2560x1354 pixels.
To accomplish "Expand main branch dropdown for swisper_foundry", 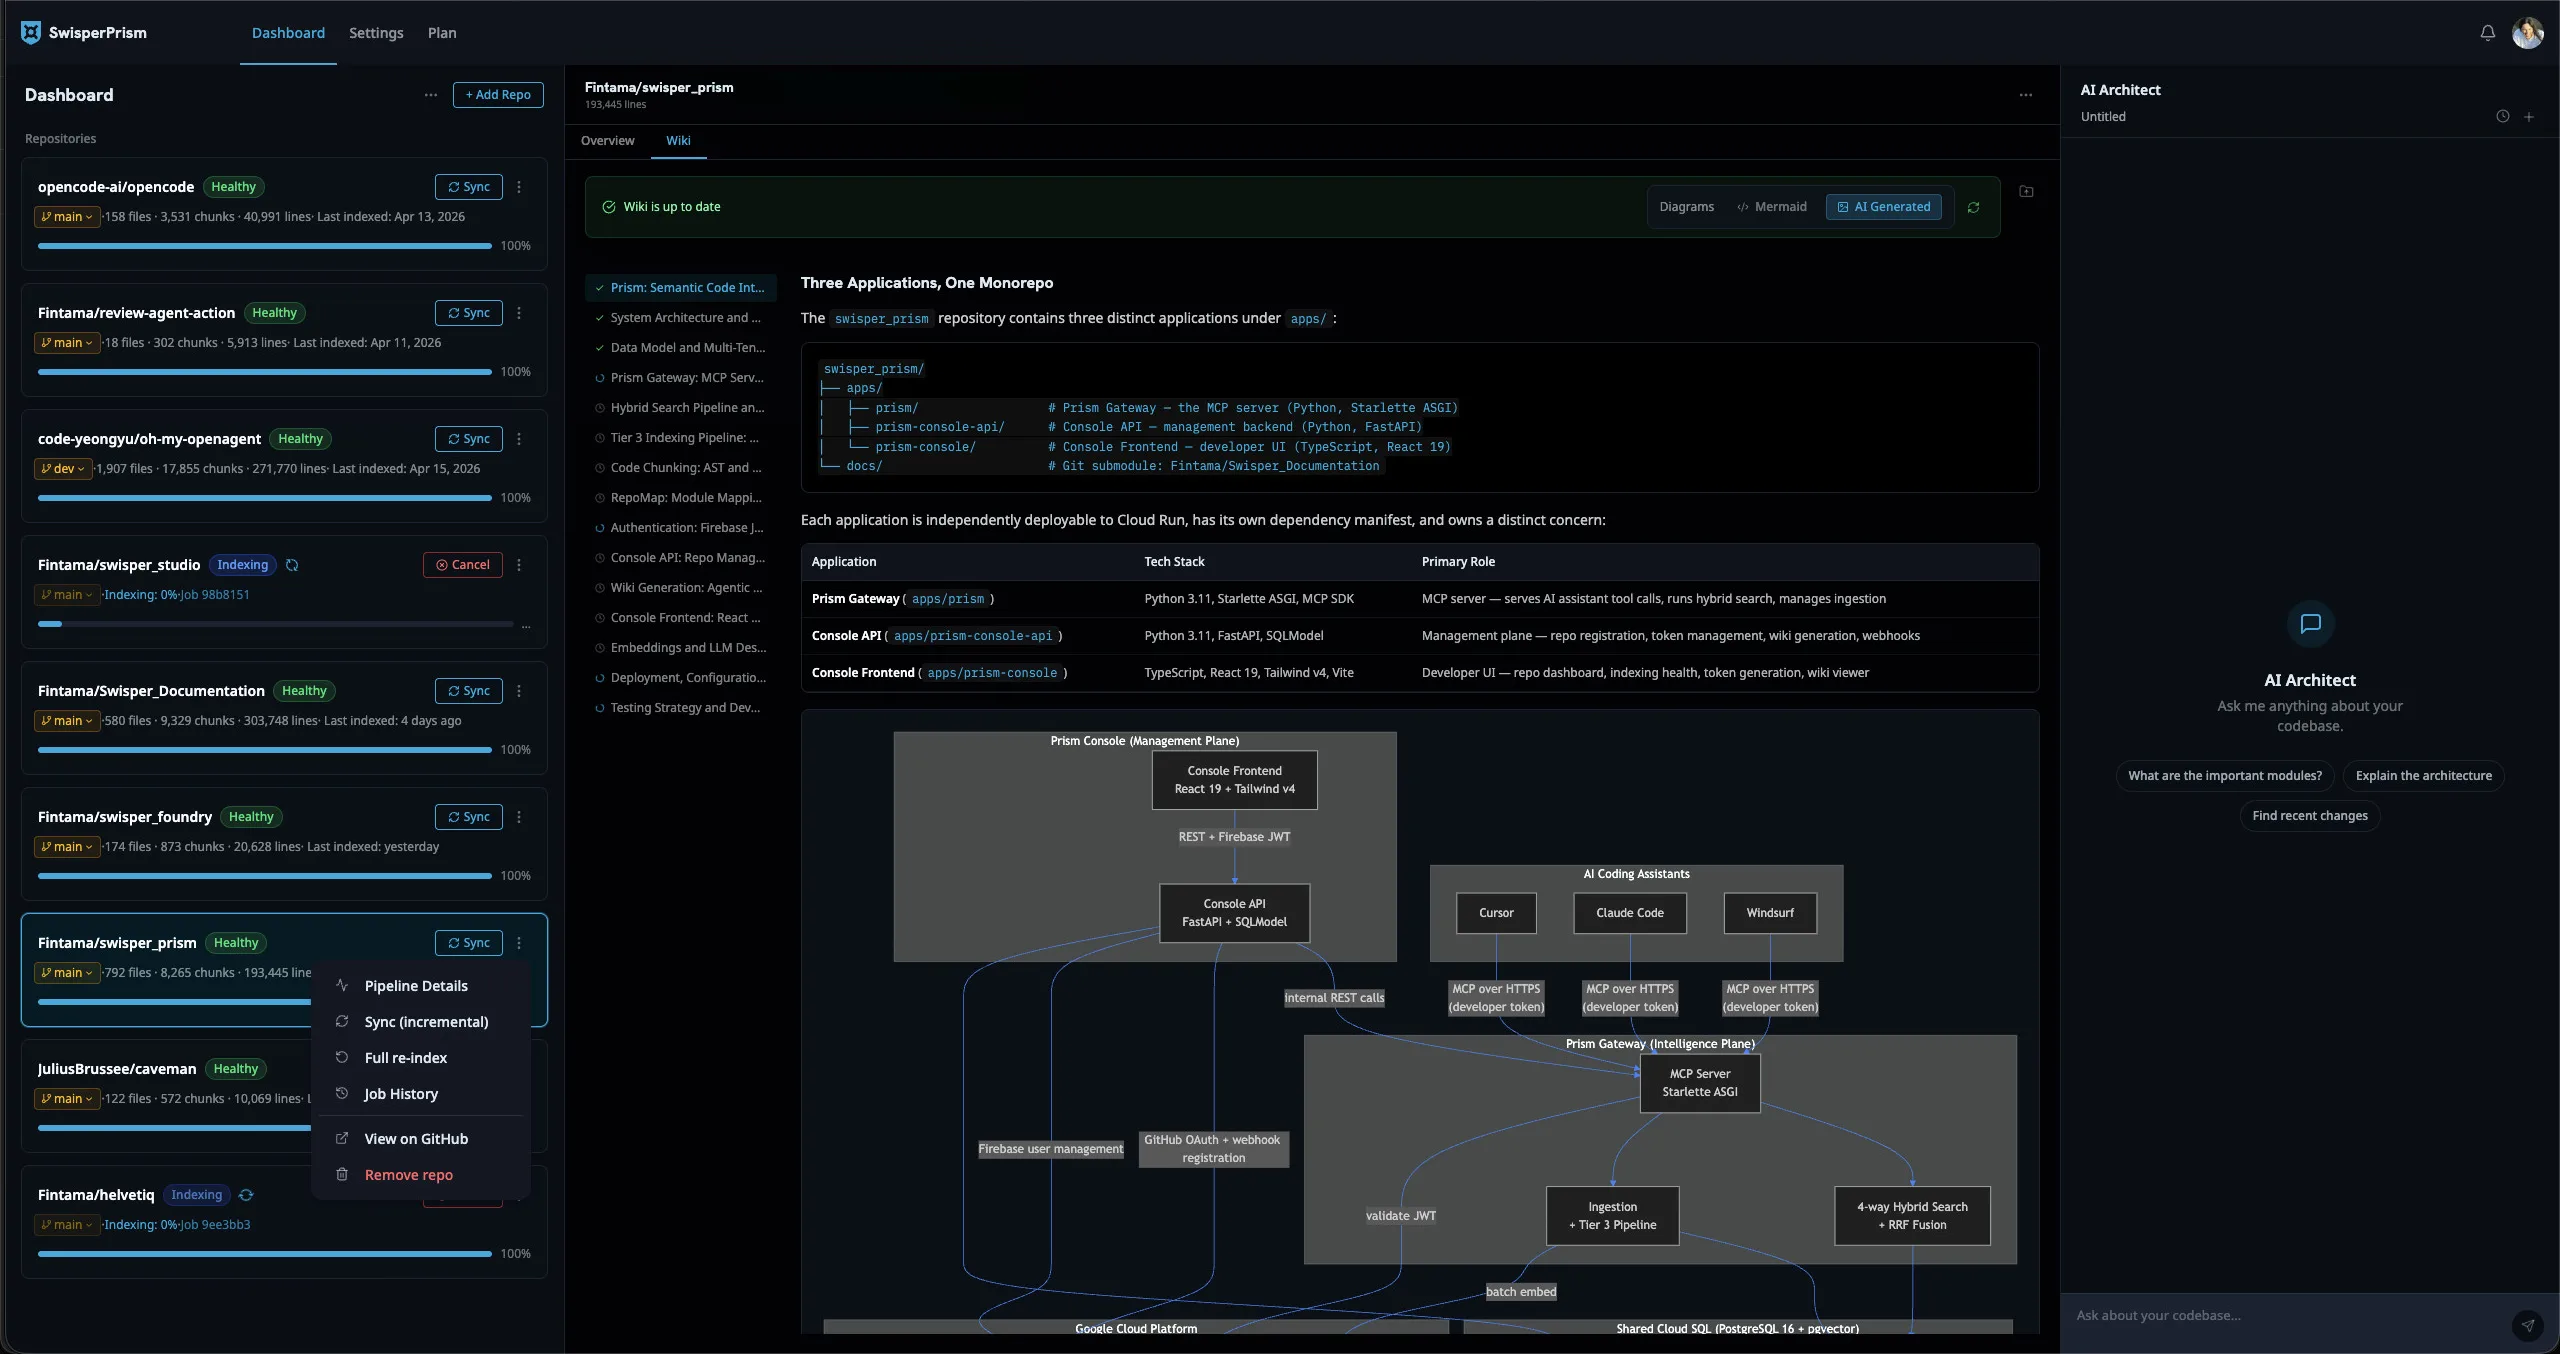I will tap(67, 847).
